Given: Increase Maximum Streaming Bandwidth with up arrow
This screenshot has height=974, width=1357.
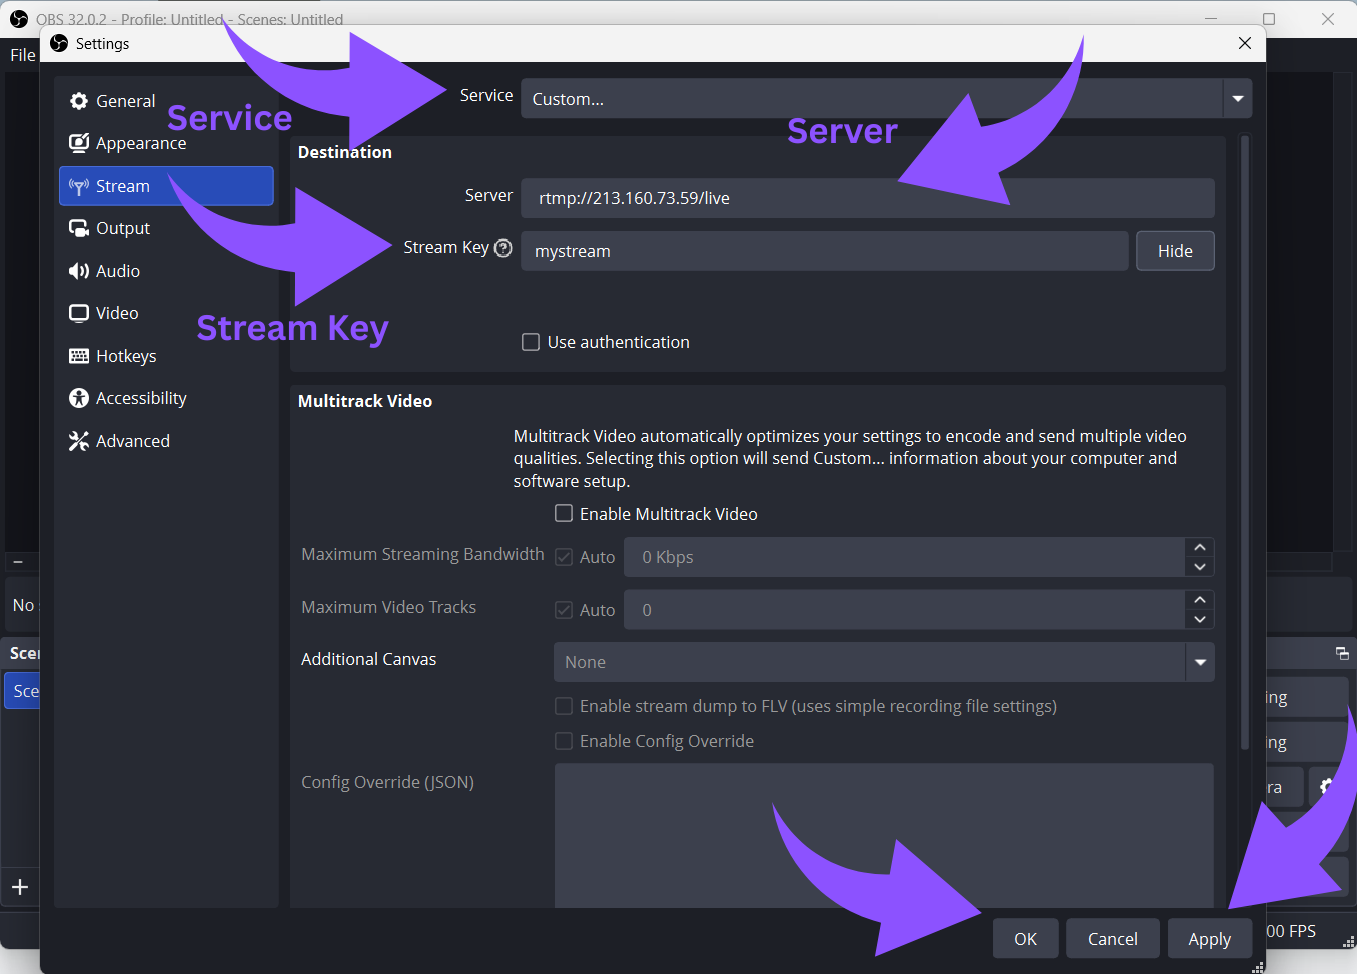Looking at the screenshot, I should pos(1199,547).
